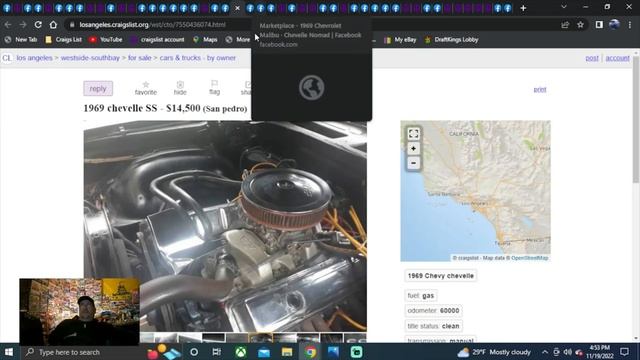Open Mail app on taskbar
Viewport: 640px width, 360px height.
[264, 352]
